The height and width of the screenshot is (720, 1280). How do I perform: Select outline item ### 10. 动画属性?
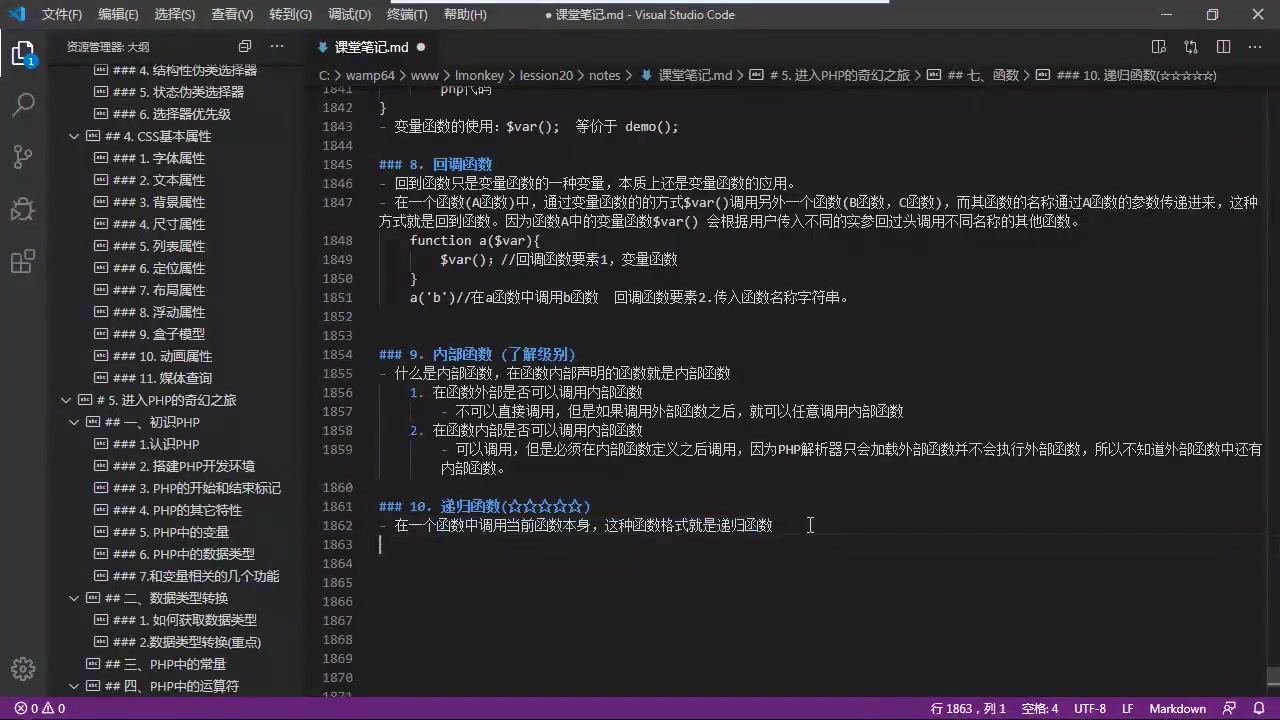162,356
